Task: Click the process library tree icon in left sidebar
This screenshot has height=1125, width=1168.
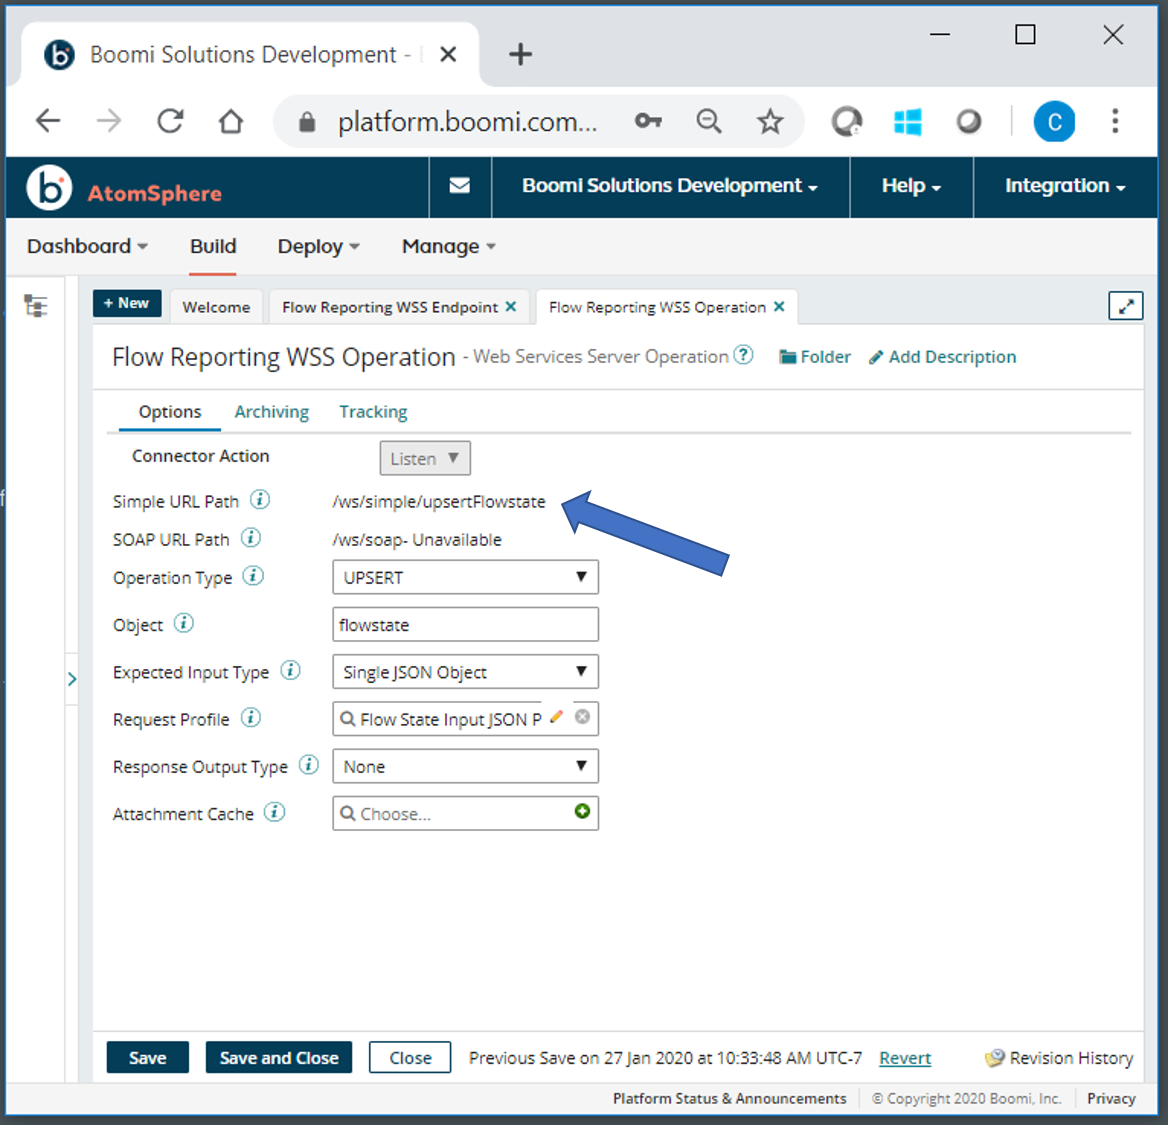Action: point(36,306)
